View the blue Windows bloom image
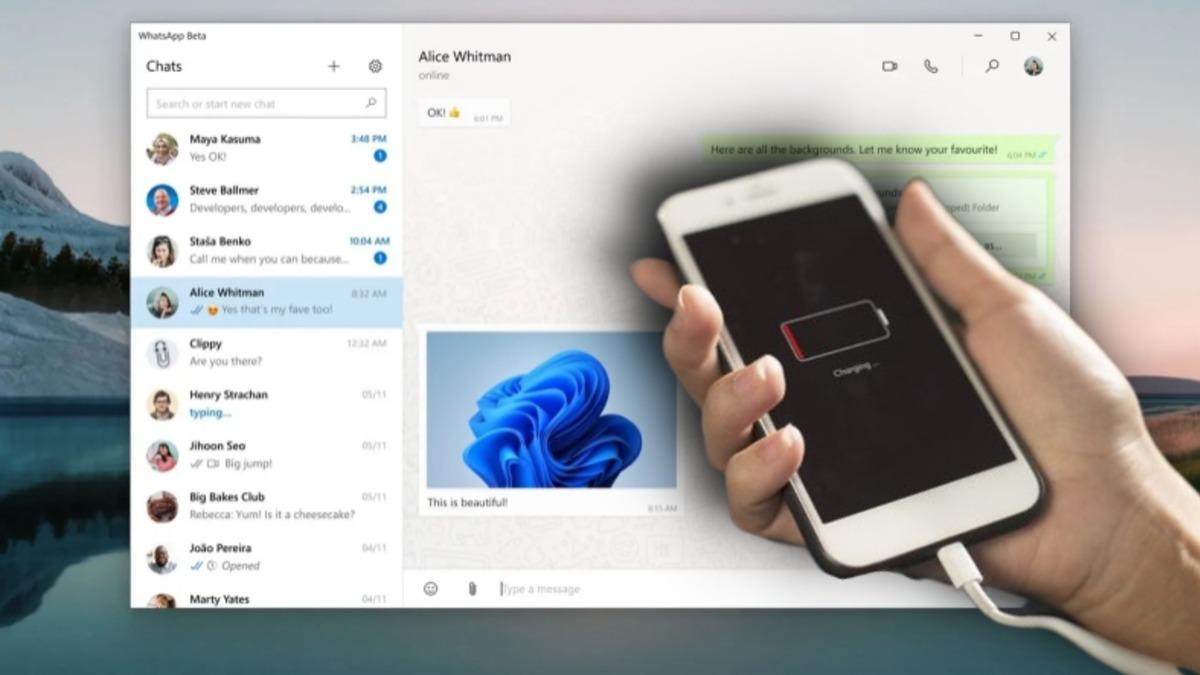This screenshot has height=675, width=1200. click(x=551, y=410)
